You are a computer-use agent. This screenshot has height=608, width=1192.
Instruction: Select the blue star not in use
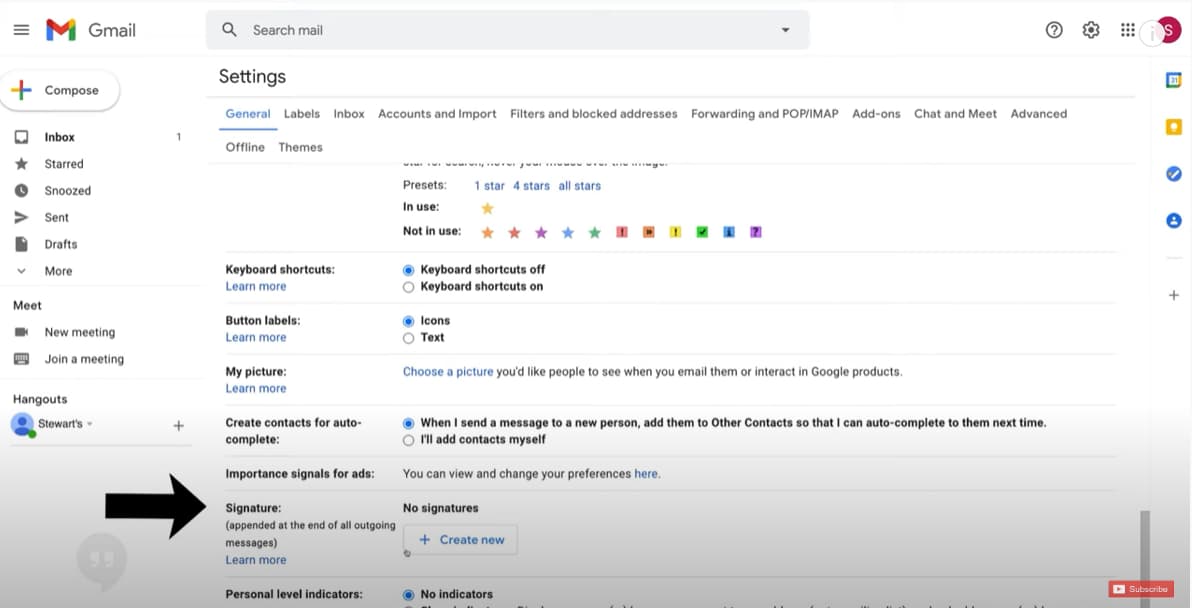[x=568, y=233]
